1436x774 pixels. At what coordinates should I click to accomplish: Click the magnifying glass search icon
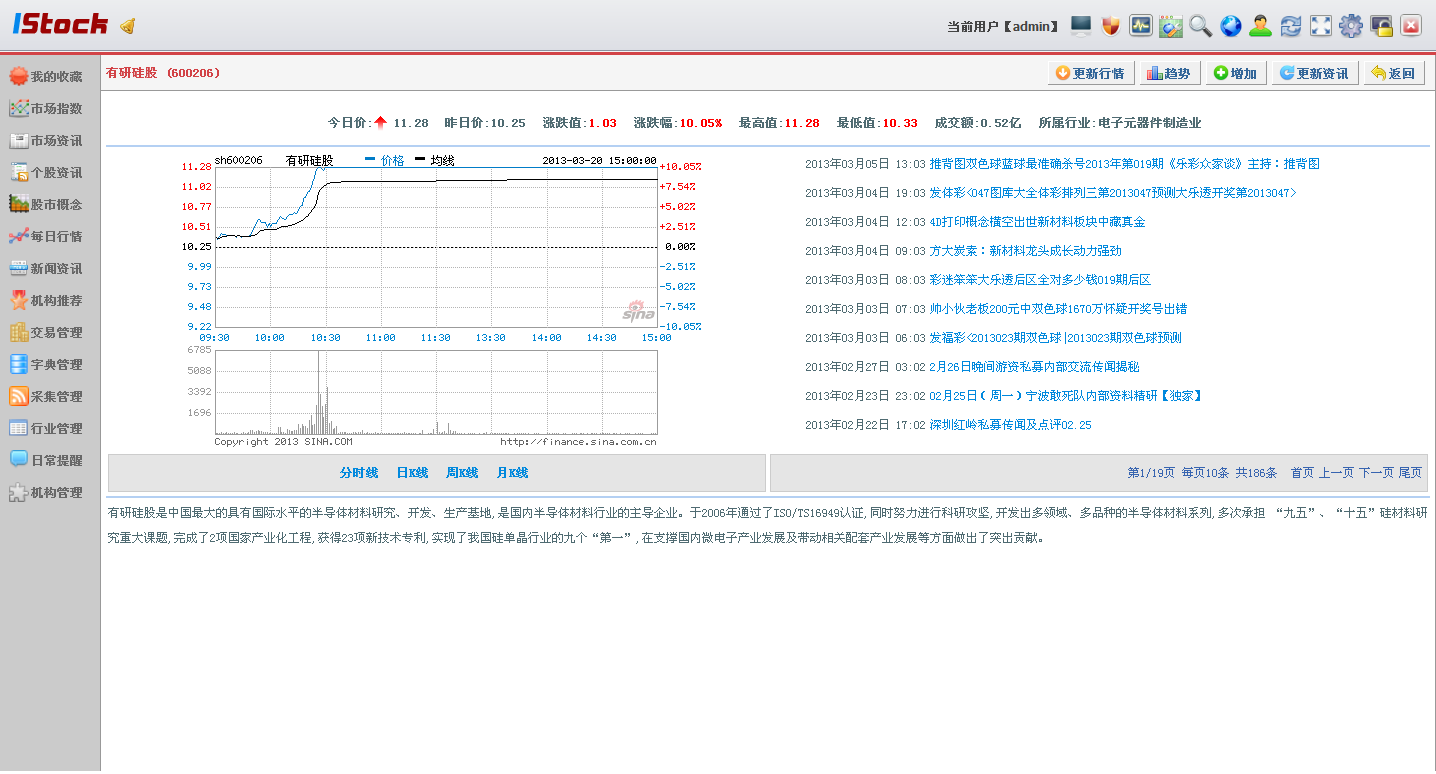click(1201, 26)
